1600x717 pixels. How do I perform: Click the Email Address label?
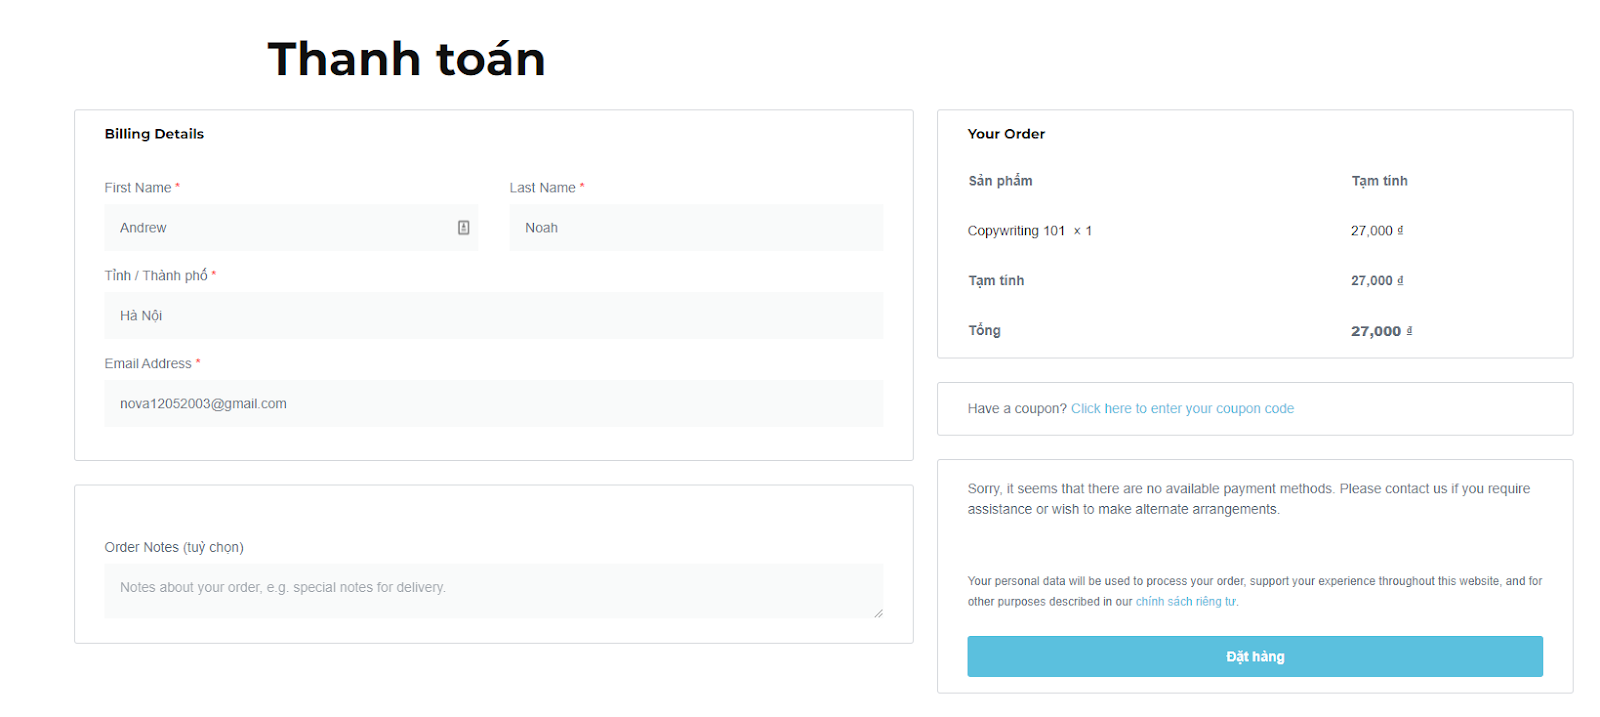click(148, 364)
